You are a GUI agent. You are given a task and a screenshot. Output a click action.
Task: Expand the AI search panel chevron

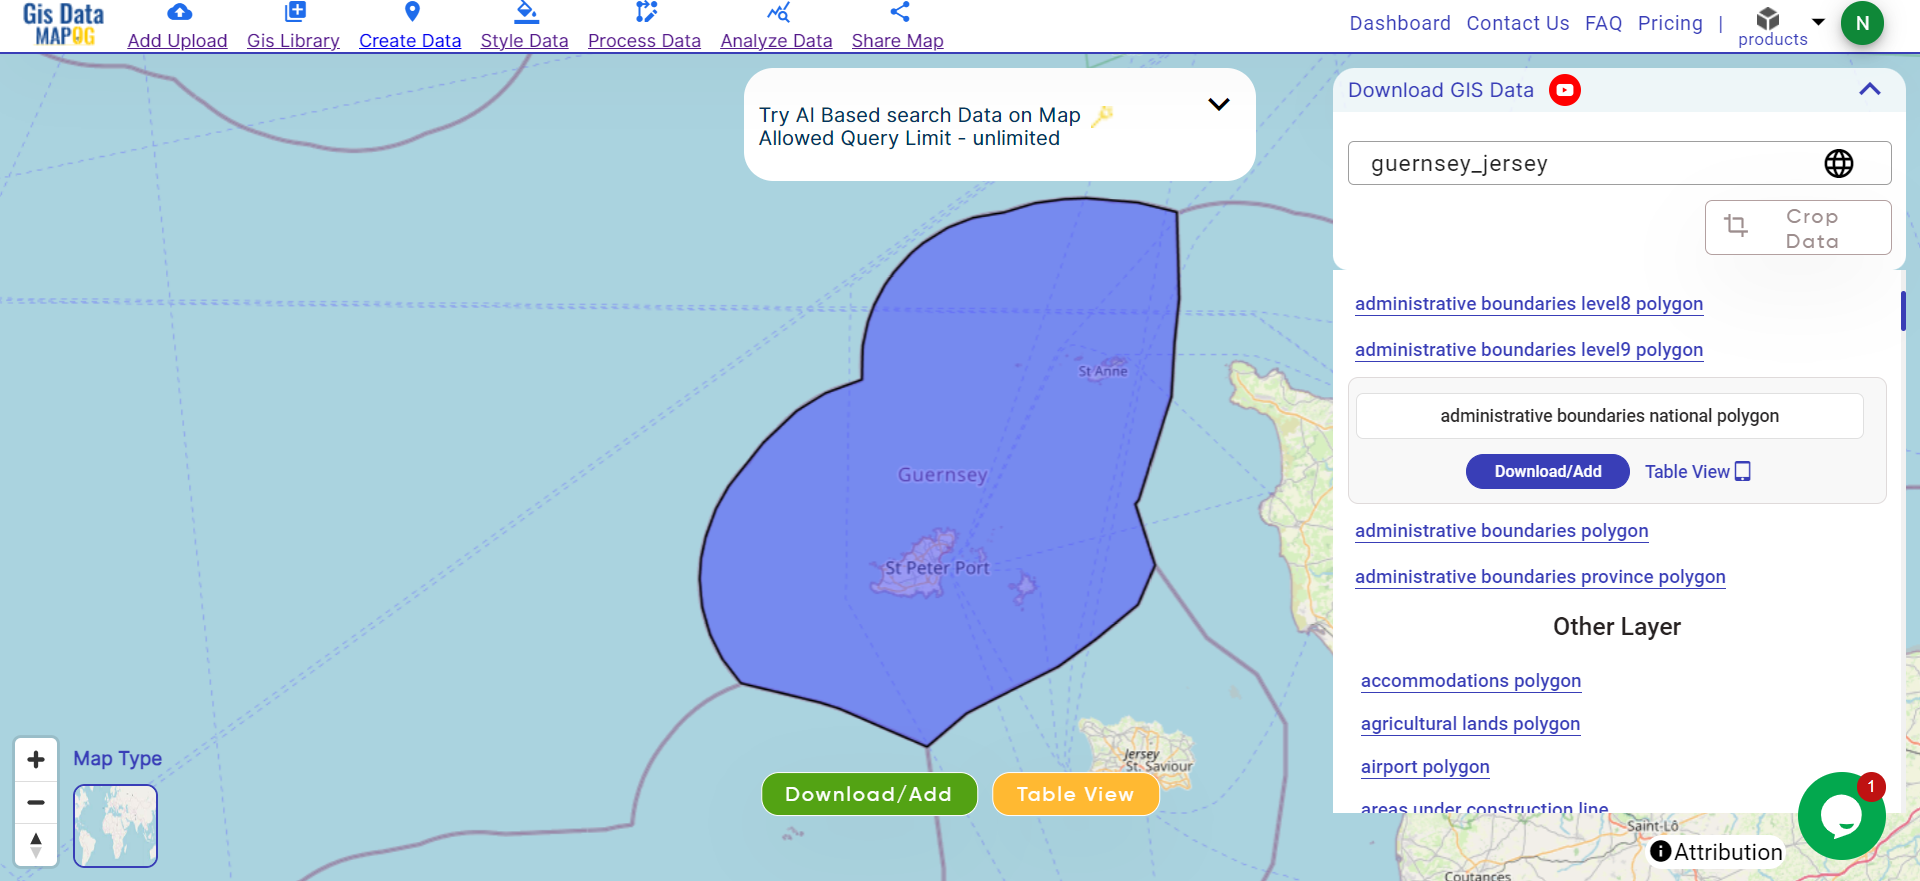tap(1218, 104)
